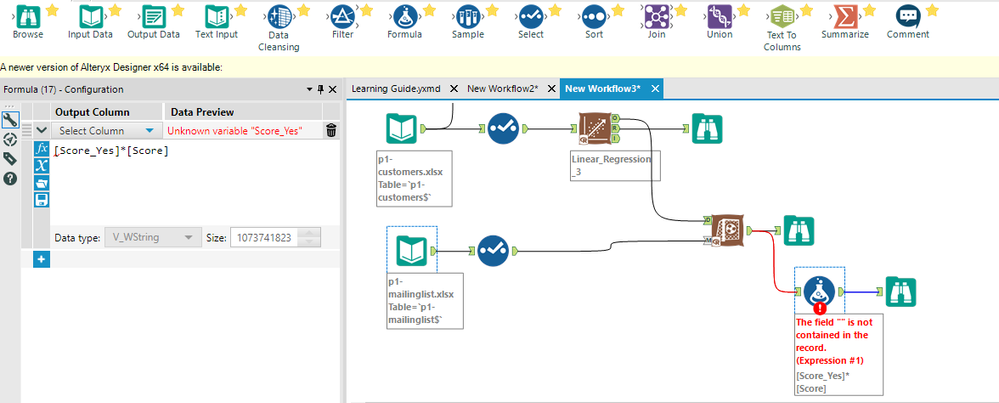Open the help question mark icon

coord(10,179)
